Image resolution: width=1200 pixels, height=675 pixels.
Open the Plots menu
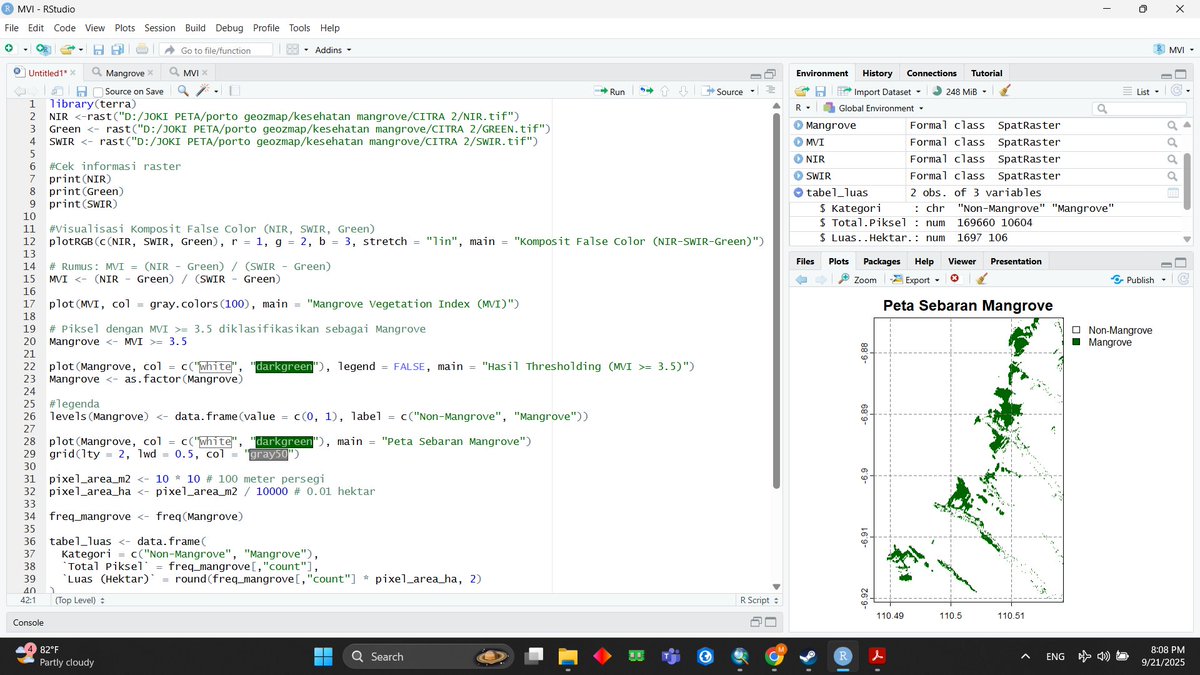(x=126, y=27)
